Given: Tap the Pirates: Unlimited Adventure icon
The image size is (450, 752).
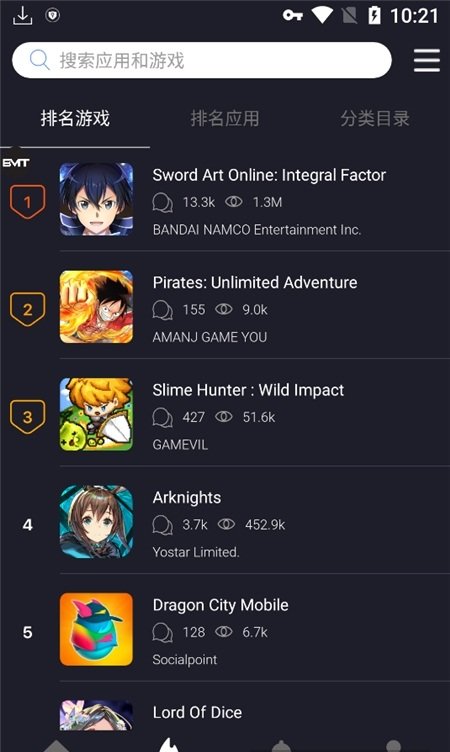Looking at the screenshot, I should tap(96, 306).
